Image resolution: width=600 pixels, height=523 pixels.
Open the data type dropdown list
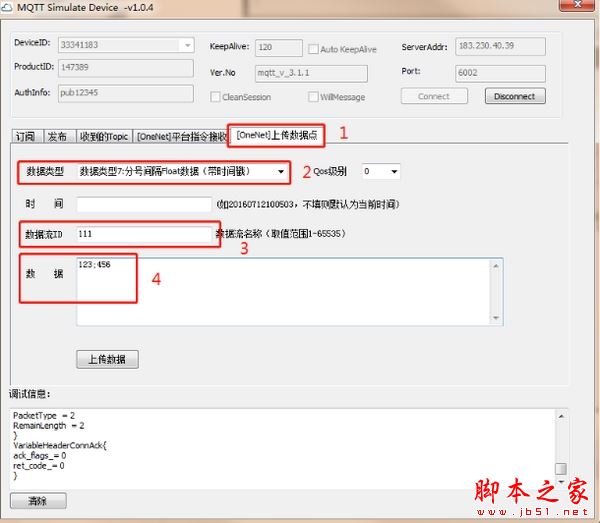(x=281, y=172)
